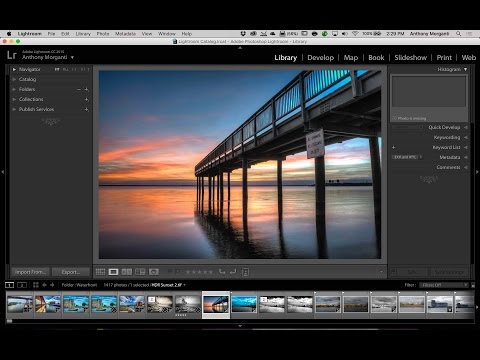Open the Photo menu

(x=103, y=34)
